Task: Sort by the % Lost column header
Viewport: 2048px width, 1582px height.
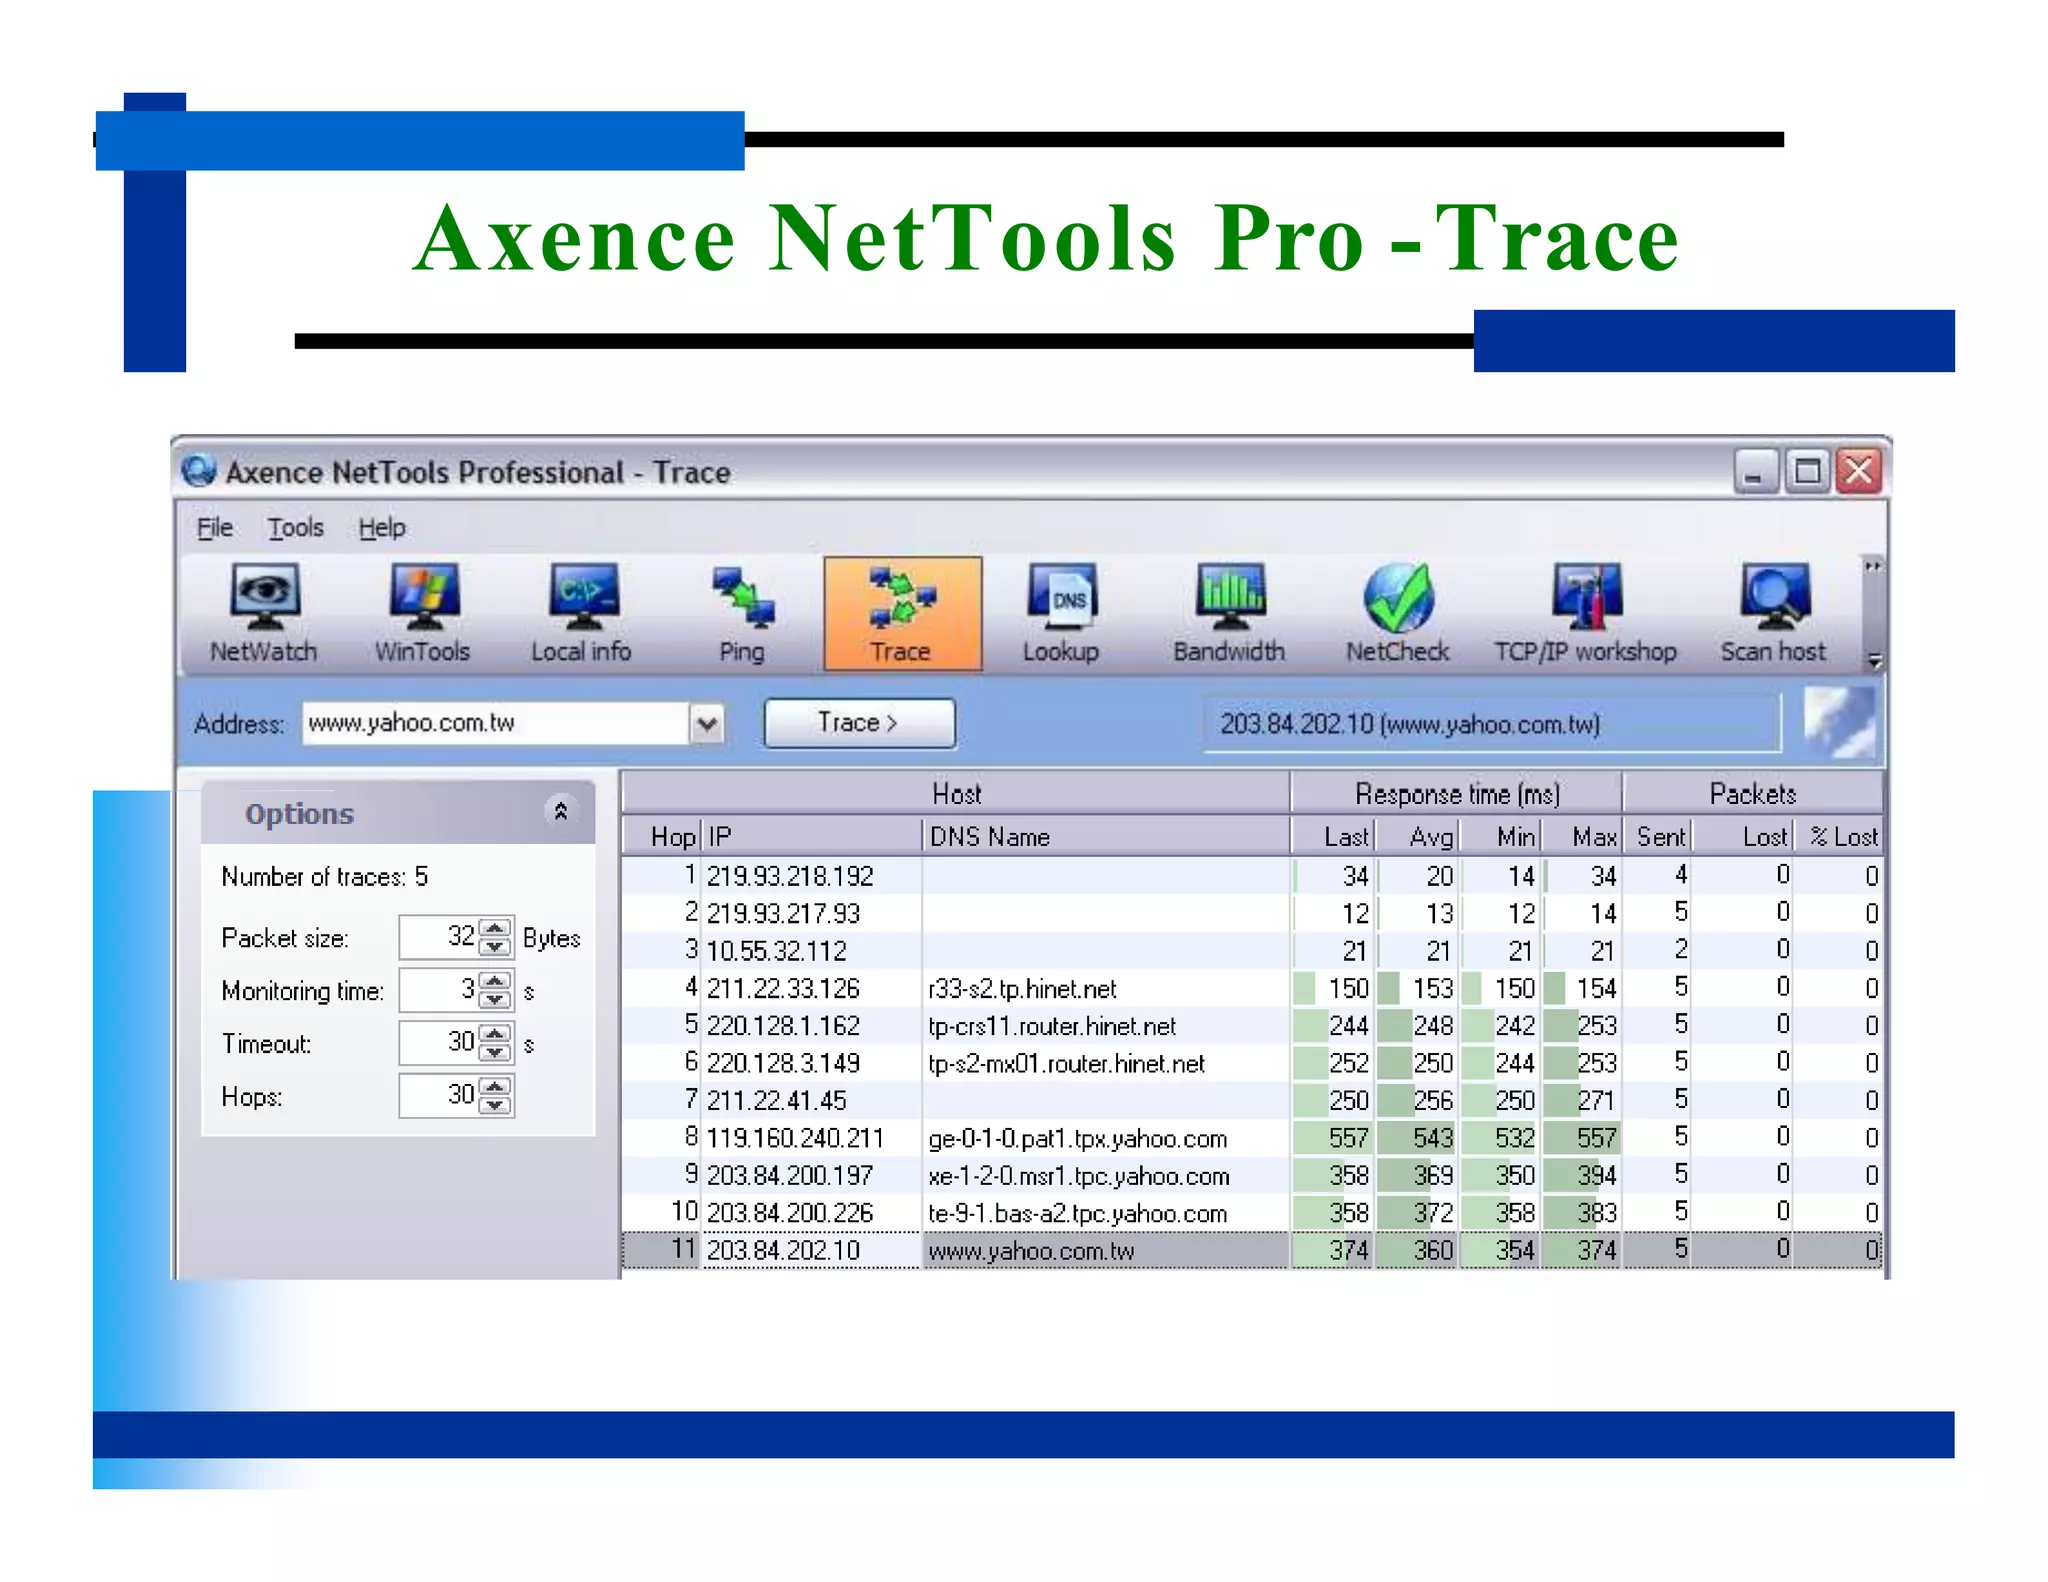Action: click(1839, 836)
